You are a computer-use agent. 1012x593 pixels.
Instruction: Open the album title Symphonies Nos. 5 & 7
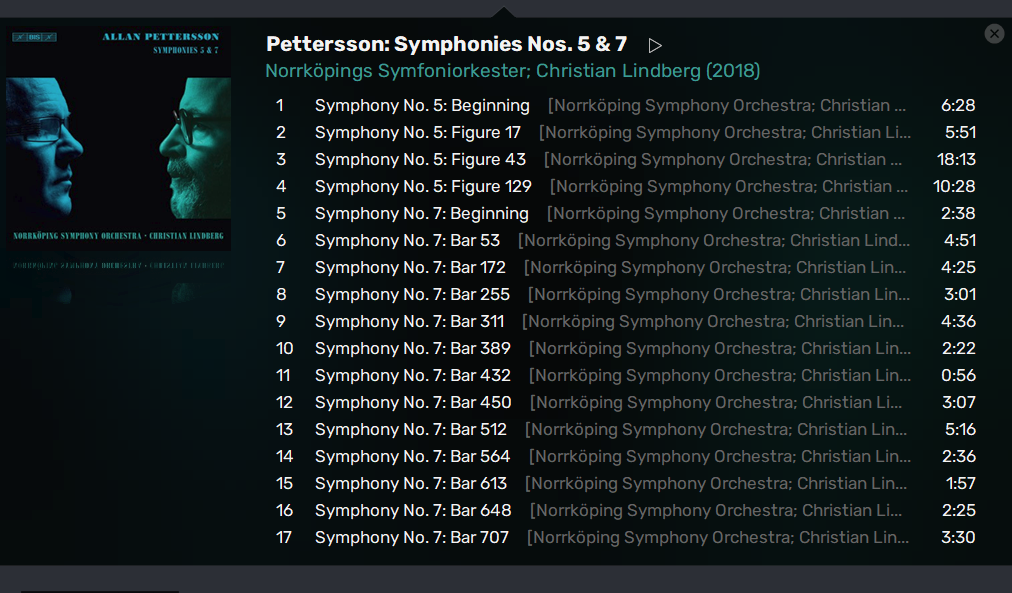446,45
